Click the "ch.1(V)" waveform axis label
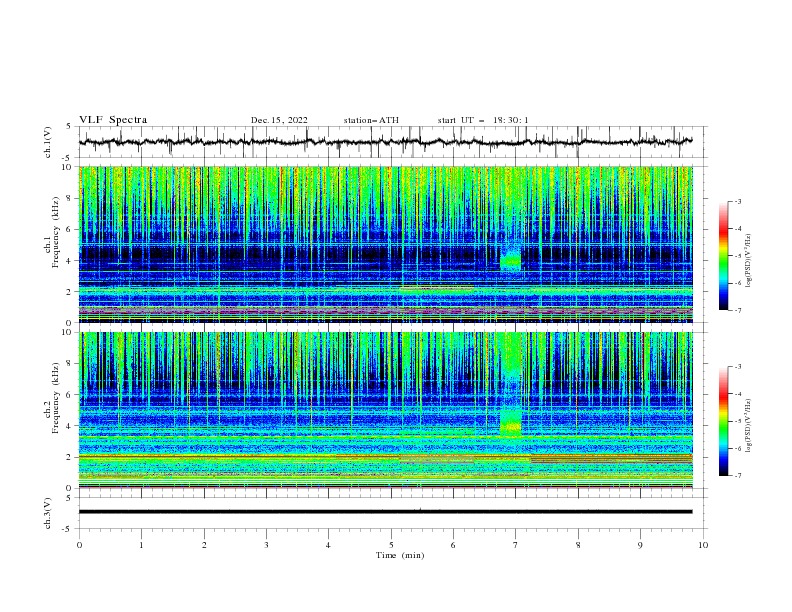 click(x=48, y=142)
